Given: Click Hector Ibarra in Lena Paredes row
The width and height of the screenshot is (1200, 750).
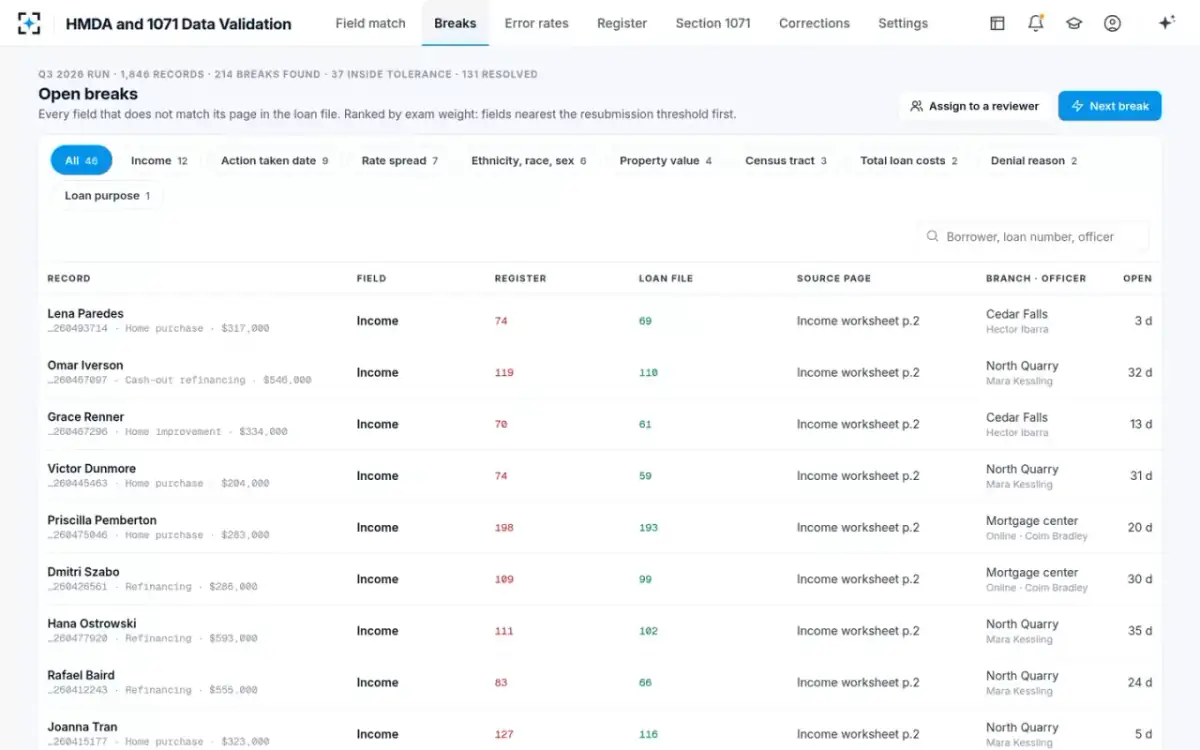Looking at the screenshot, I should pos(1017,329).
